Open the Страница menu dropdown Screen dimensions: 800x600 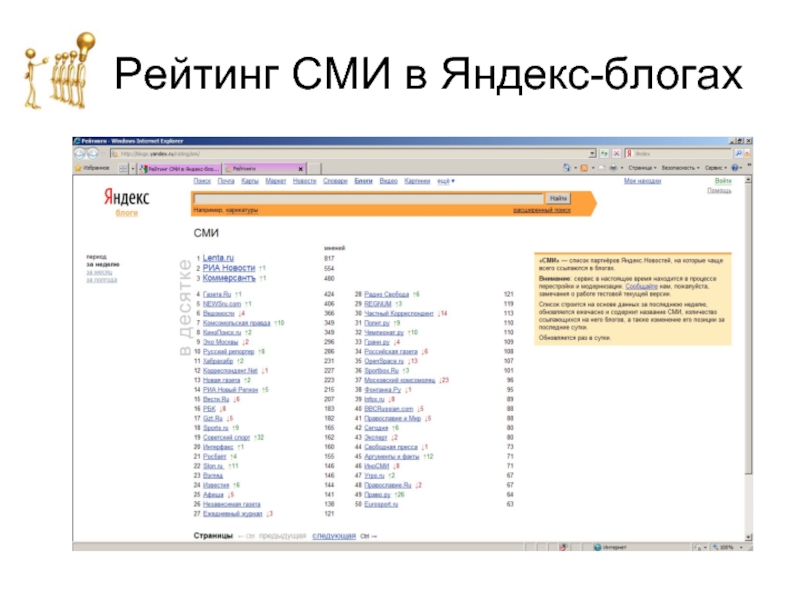(642, 167)
